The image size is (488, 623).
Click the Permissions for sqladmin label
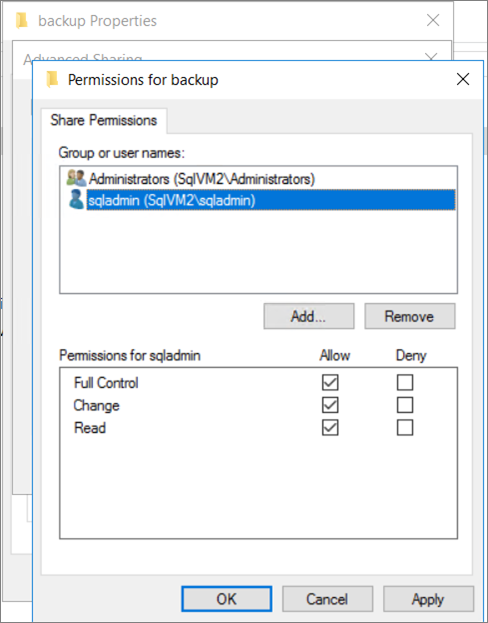[130, 355]
